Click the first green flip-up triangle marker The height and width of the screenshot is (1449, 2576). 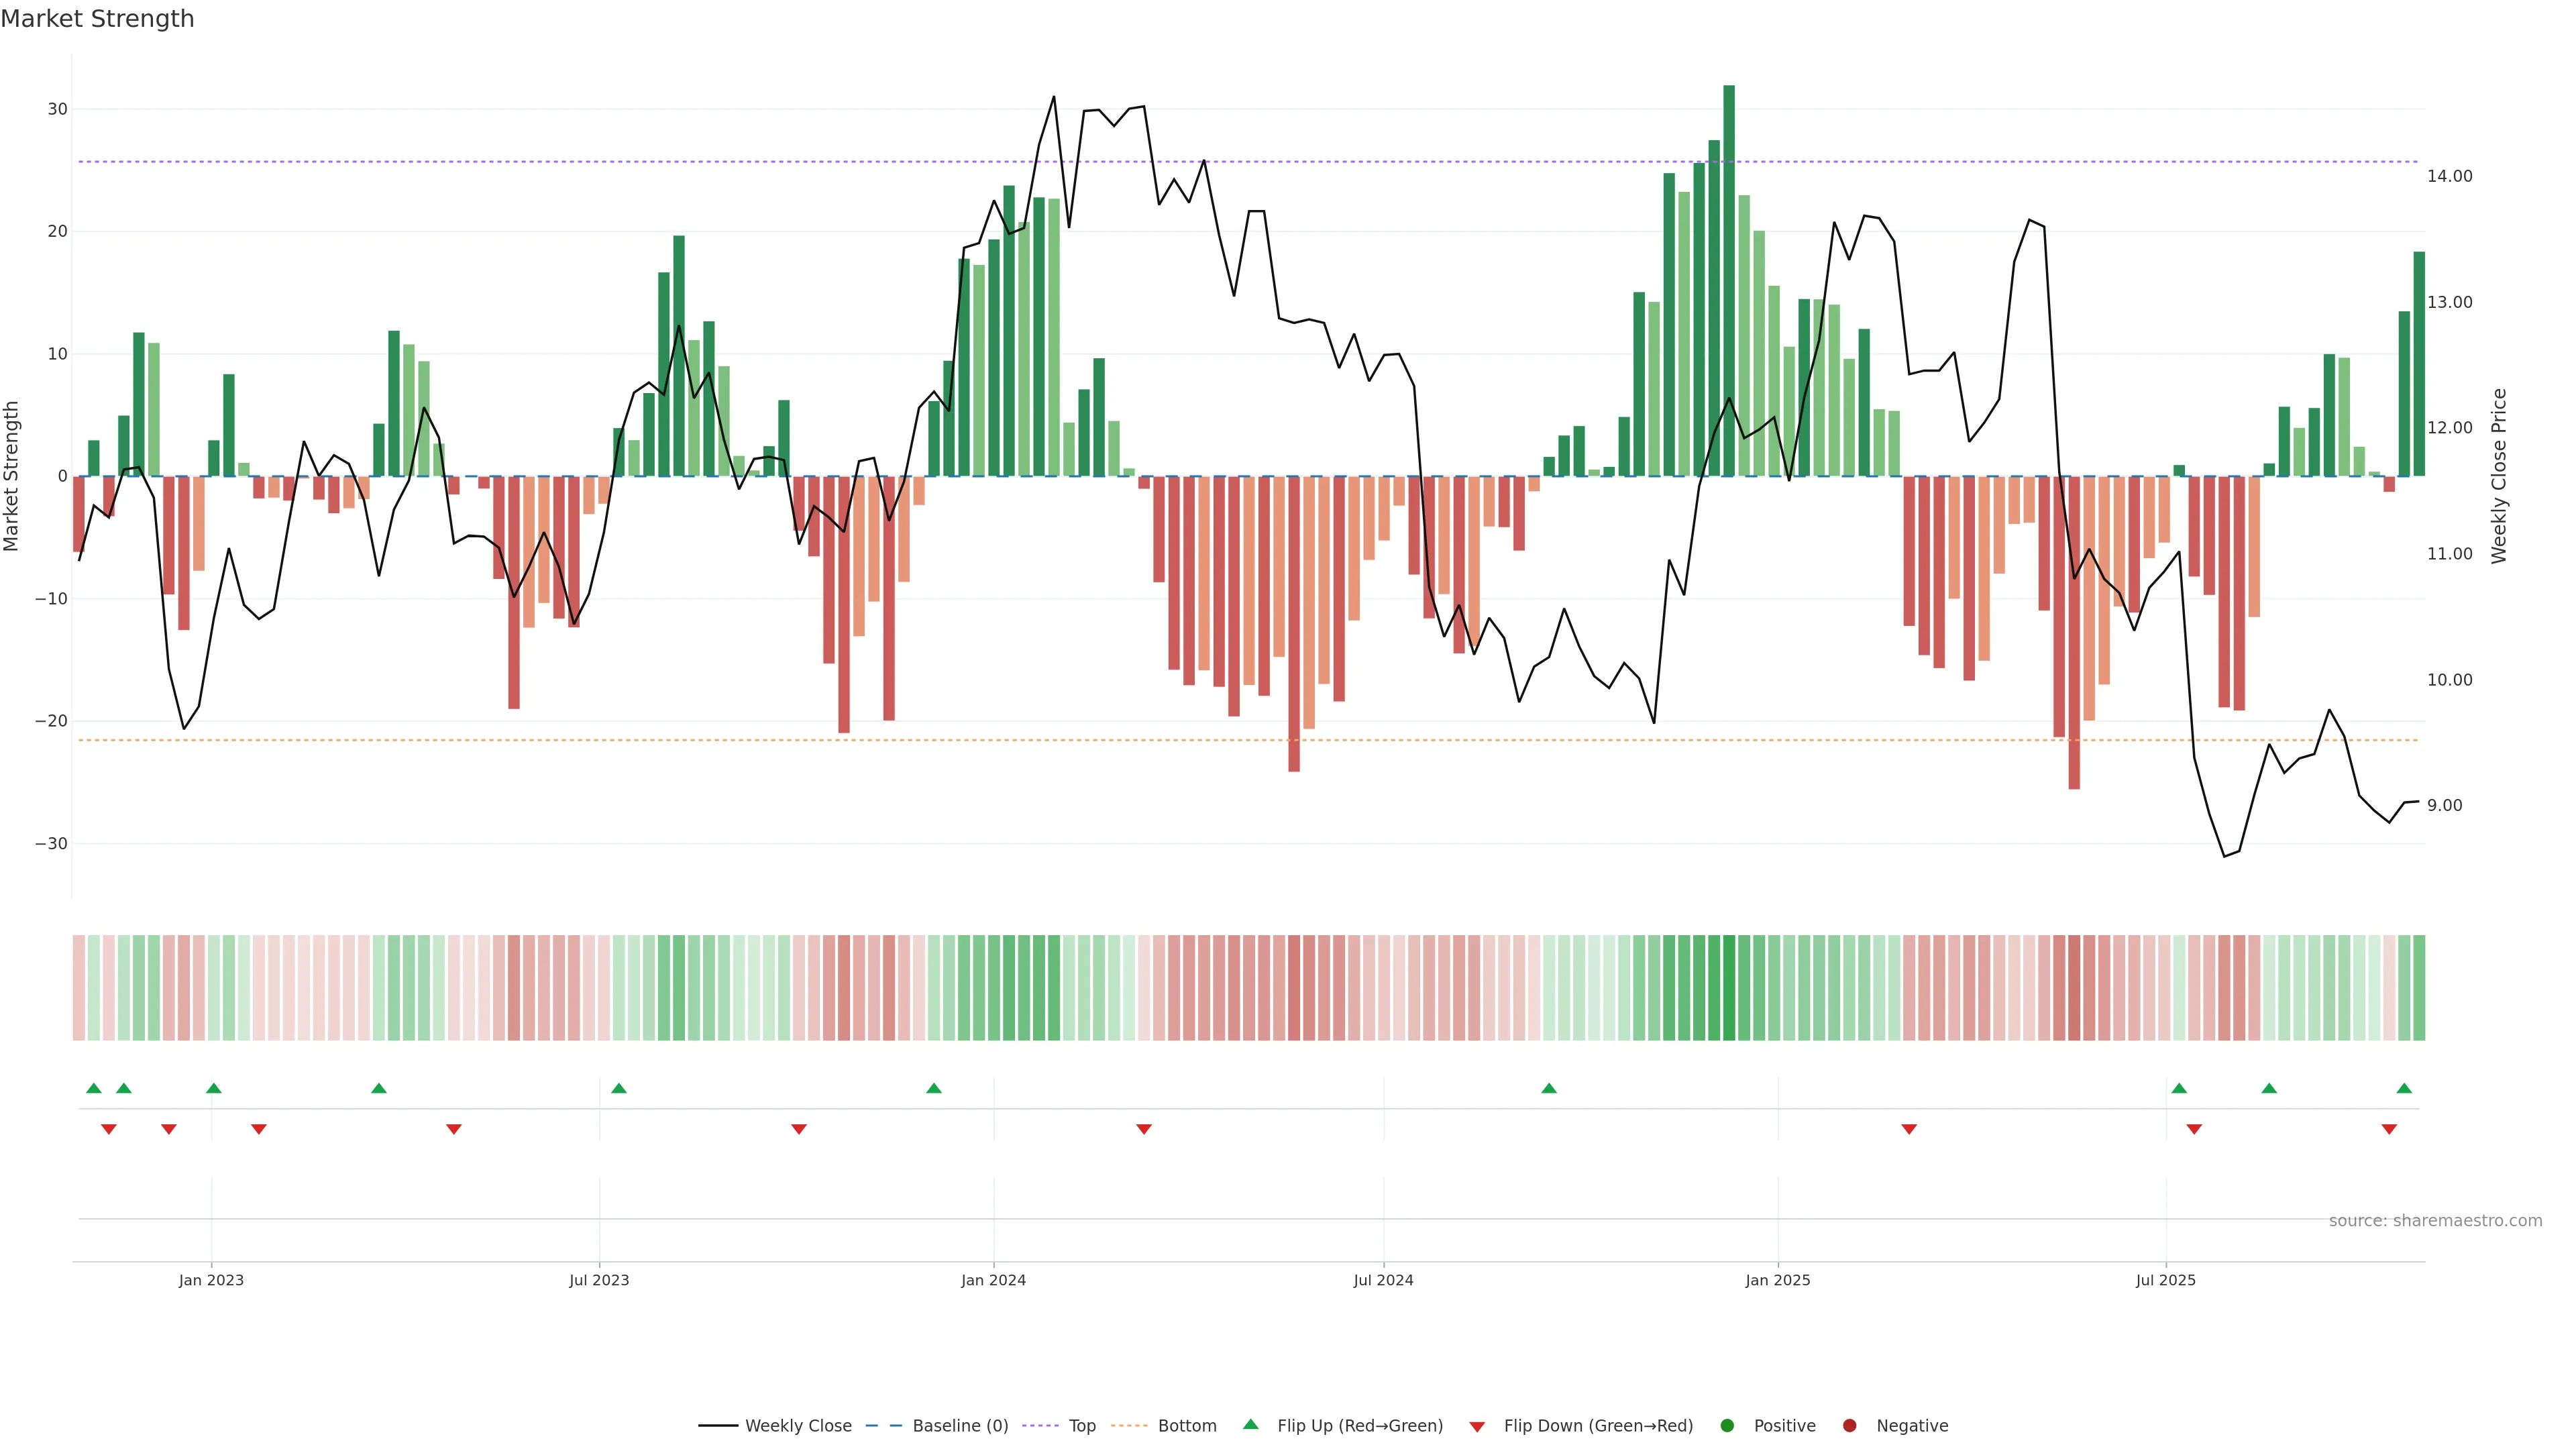(x=94, y=1088)
